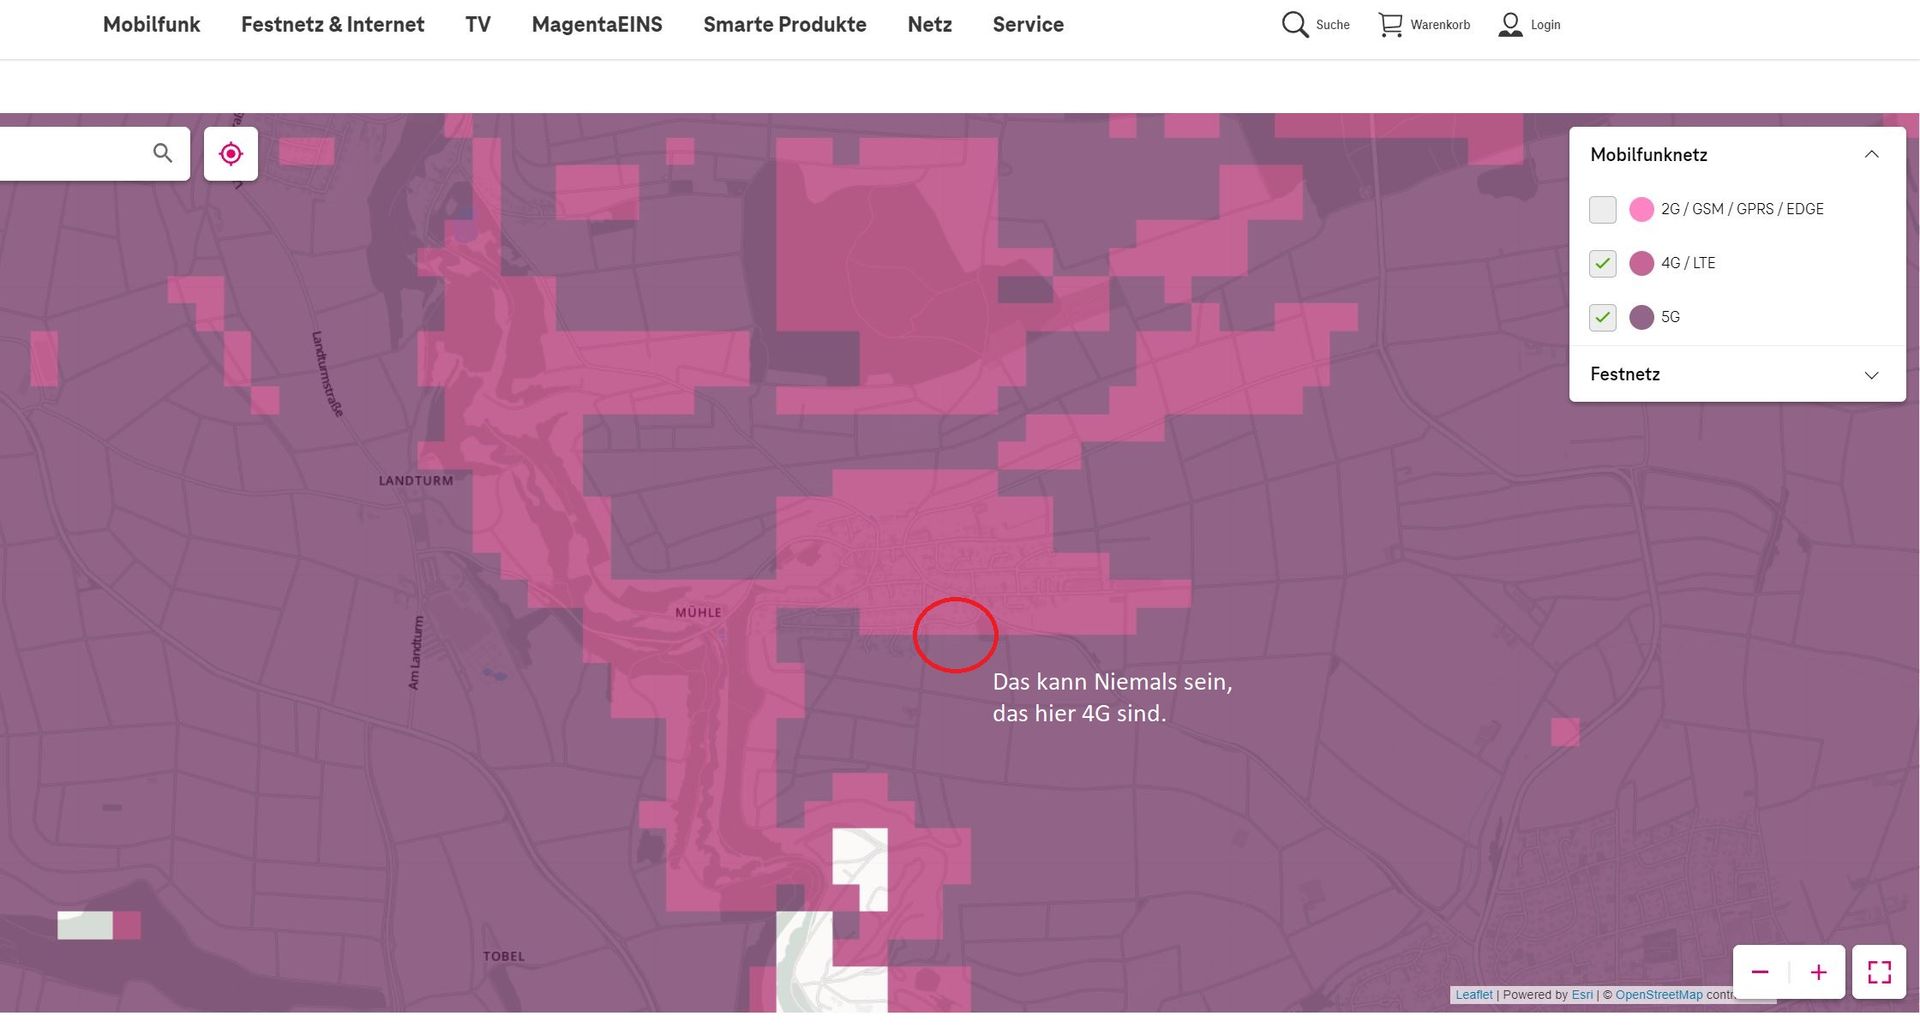Click the 5G label text
Viewport: 1920px width, 1028px height.
(x=1670, y=317)
